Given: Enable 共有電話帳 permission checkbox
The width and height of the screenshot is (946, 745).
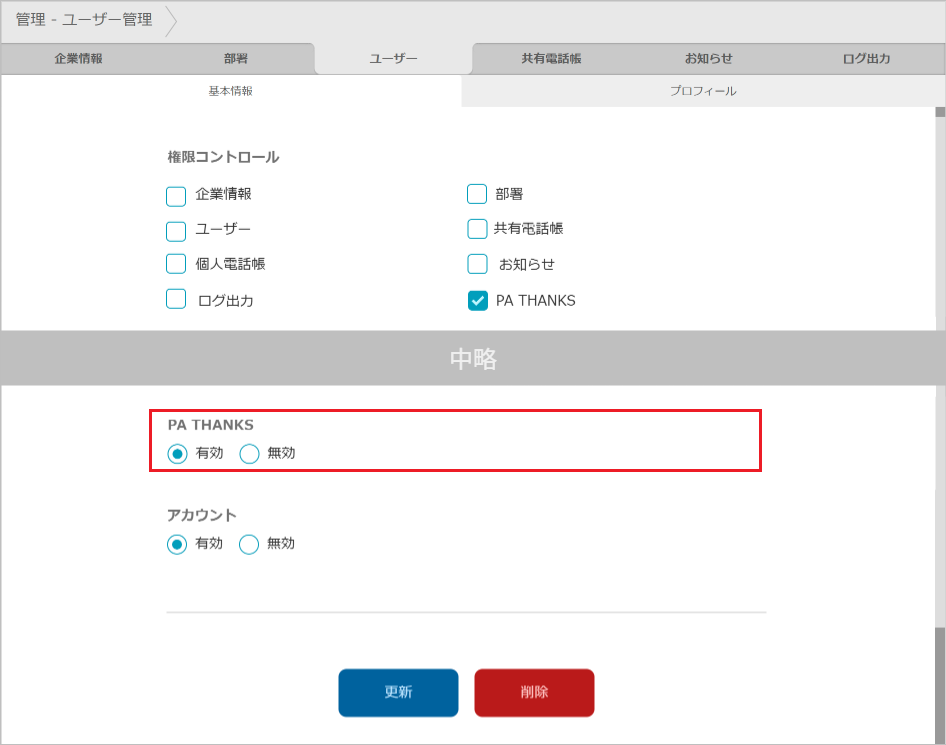Looking at the screenshot, I should tap(477, 229).
